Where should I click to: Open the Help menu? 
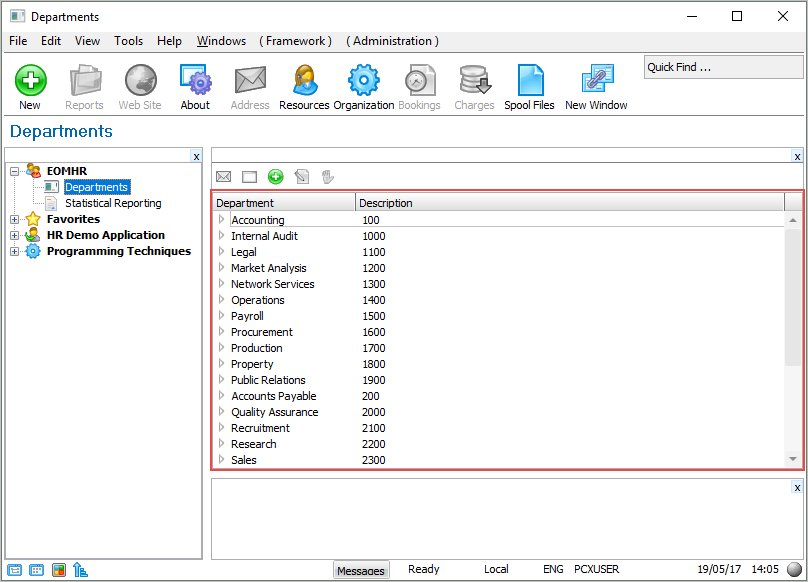[x=169, y=41]
